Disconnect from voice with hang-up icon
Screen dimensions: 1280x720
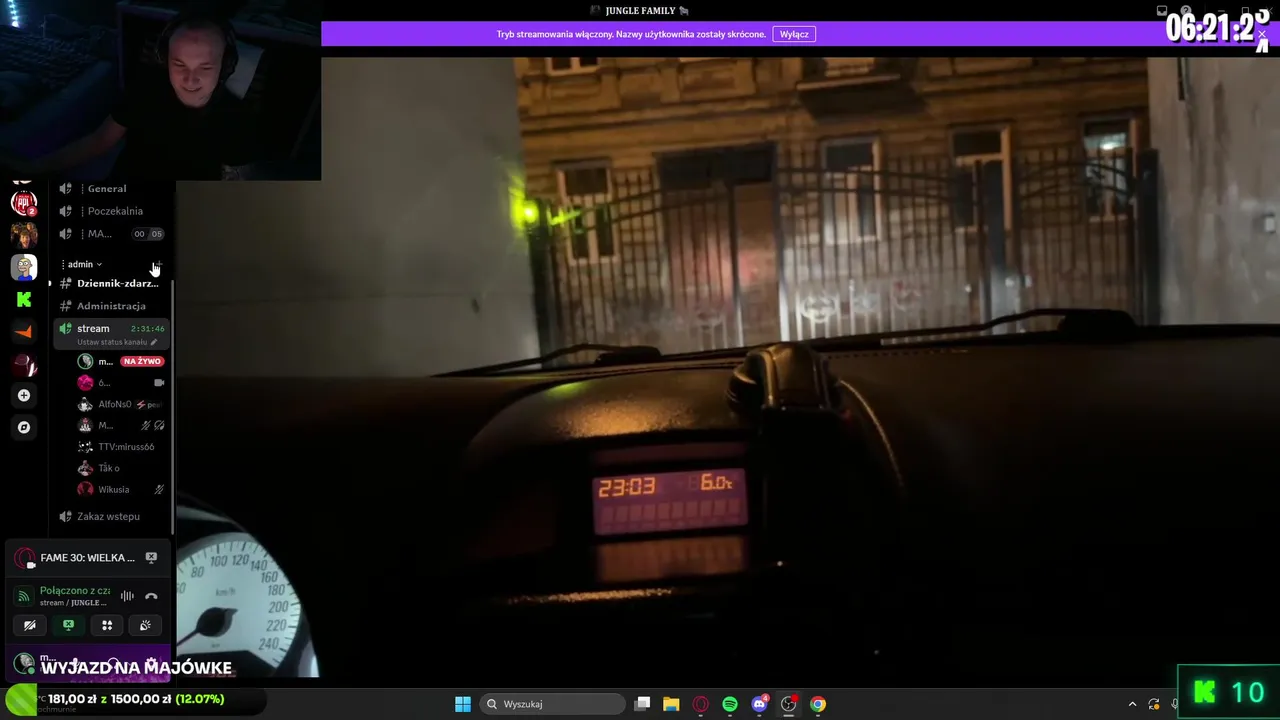point(151,596)
